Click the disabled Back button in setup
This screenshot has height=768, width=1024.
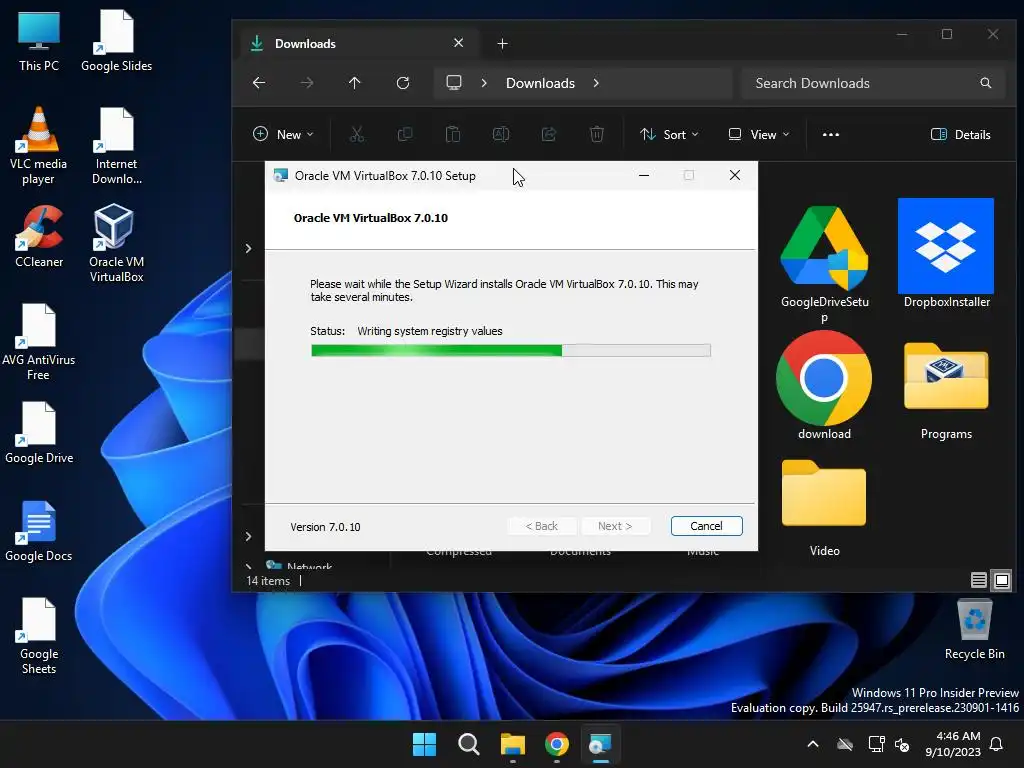542,526
